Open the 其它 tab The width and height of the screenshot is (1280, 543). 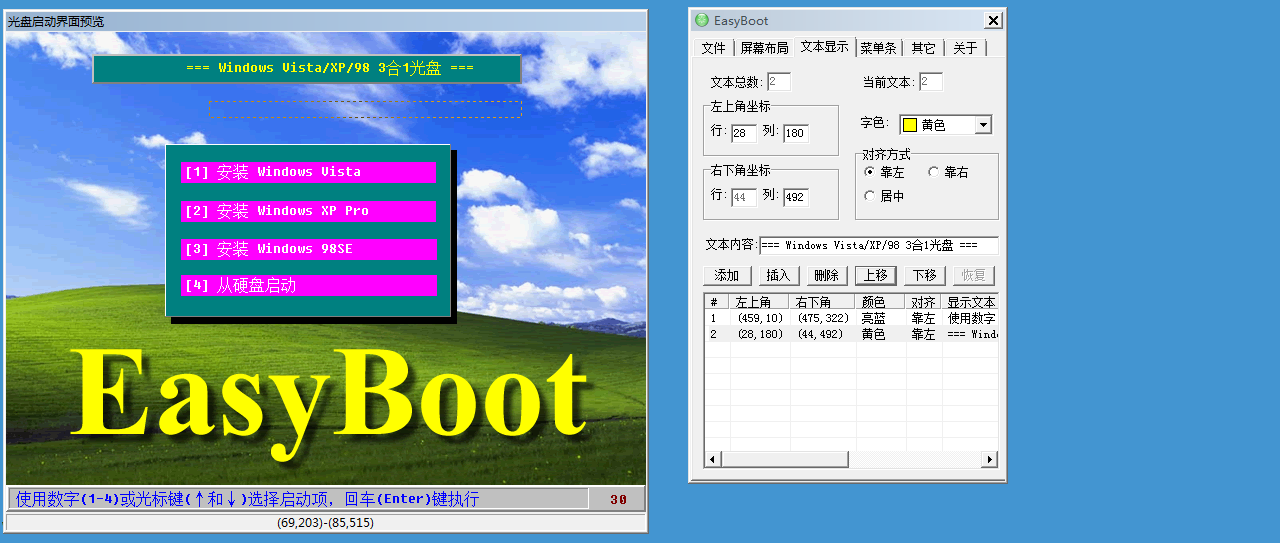[923, 48]
